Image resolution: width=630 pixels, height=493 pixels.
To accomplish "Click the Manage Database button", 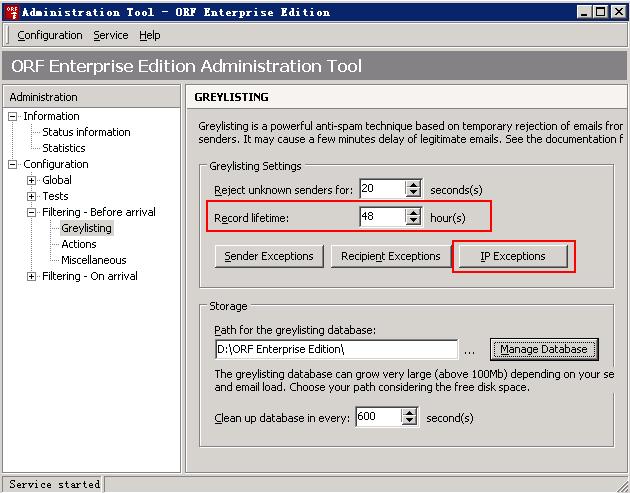I will (544, 349).
